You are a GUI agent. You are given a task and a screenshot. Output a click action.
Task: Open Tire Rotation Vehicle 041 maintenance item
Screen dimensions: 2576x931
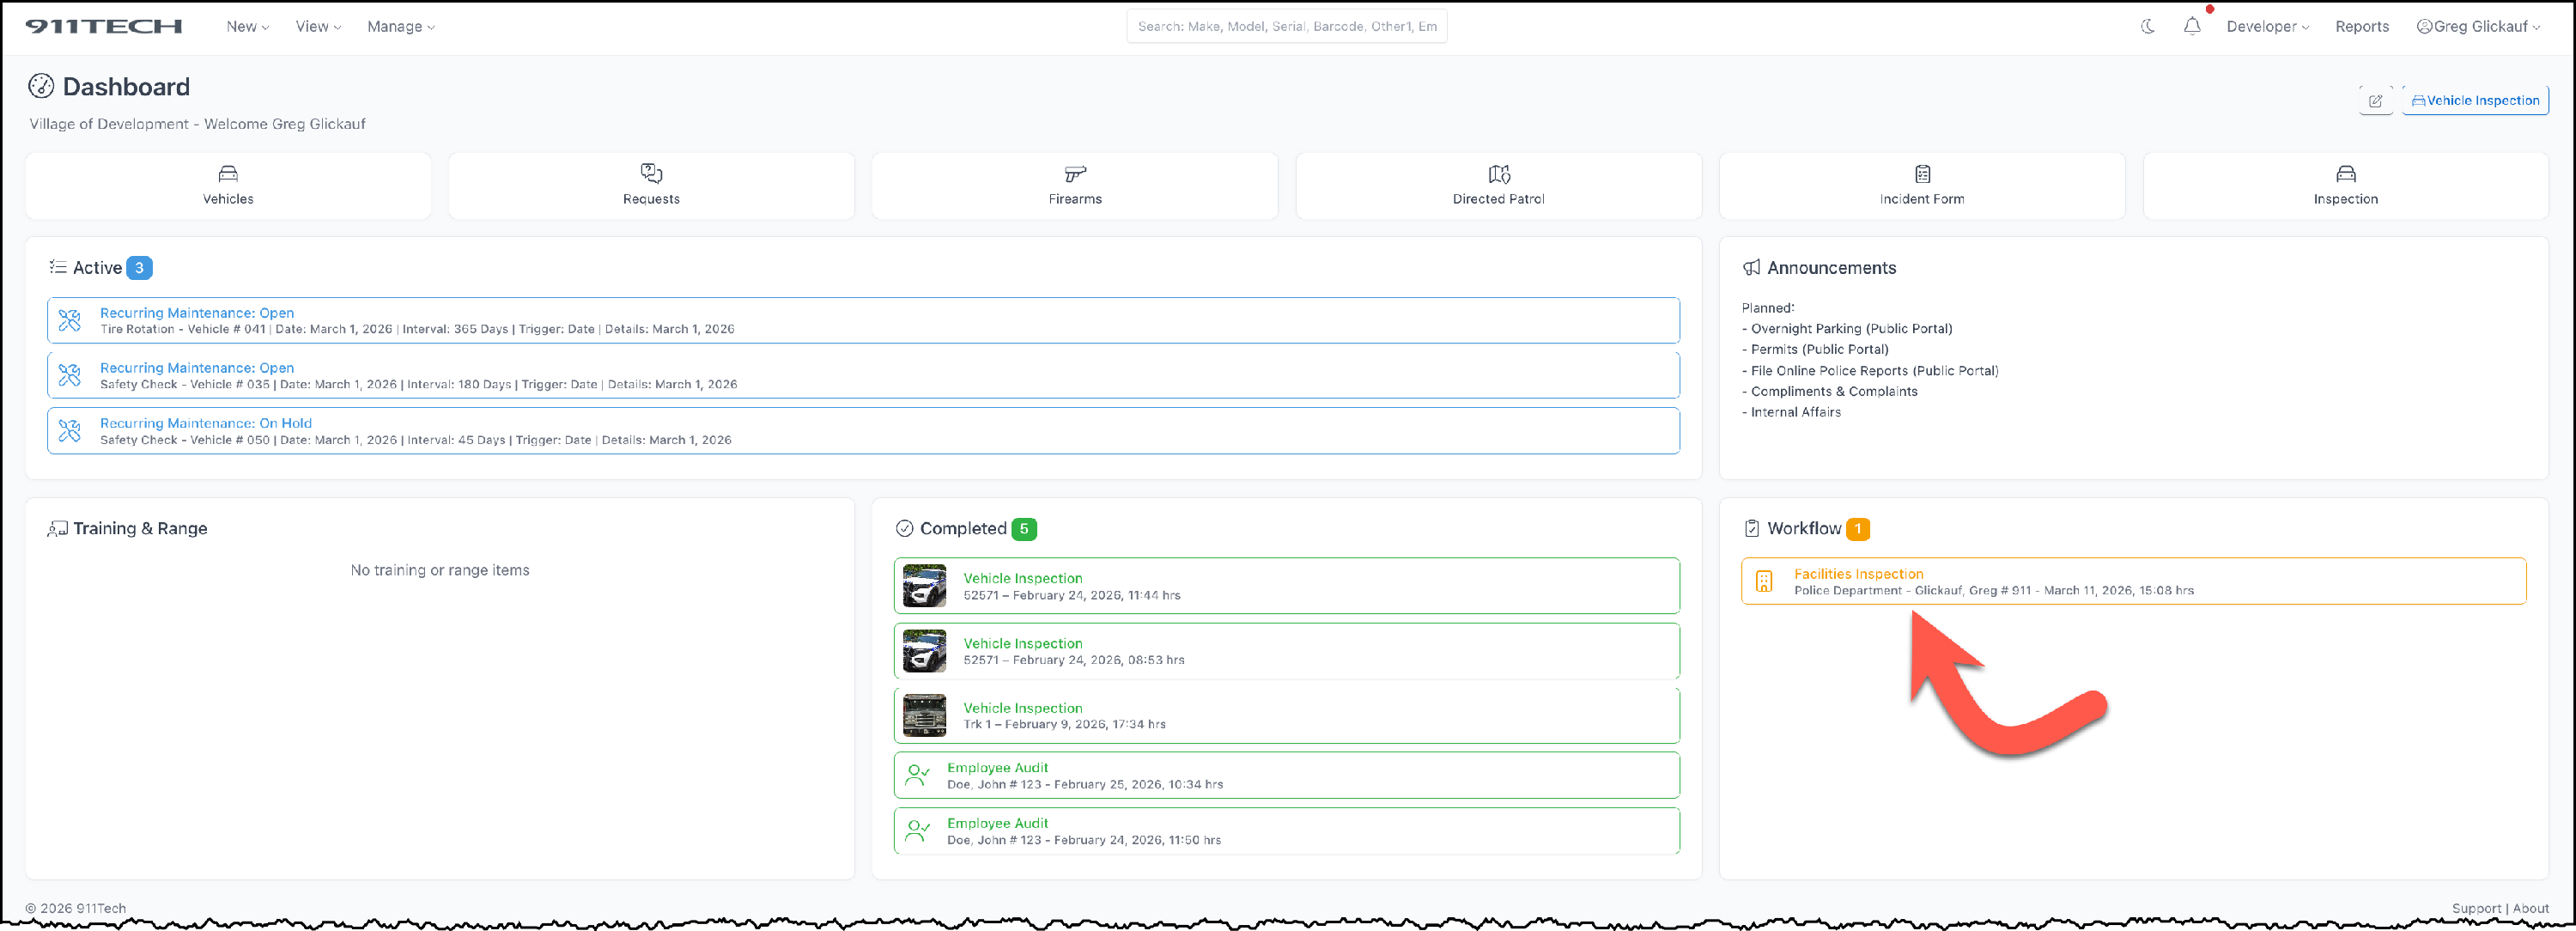click(x=197, y=313)
